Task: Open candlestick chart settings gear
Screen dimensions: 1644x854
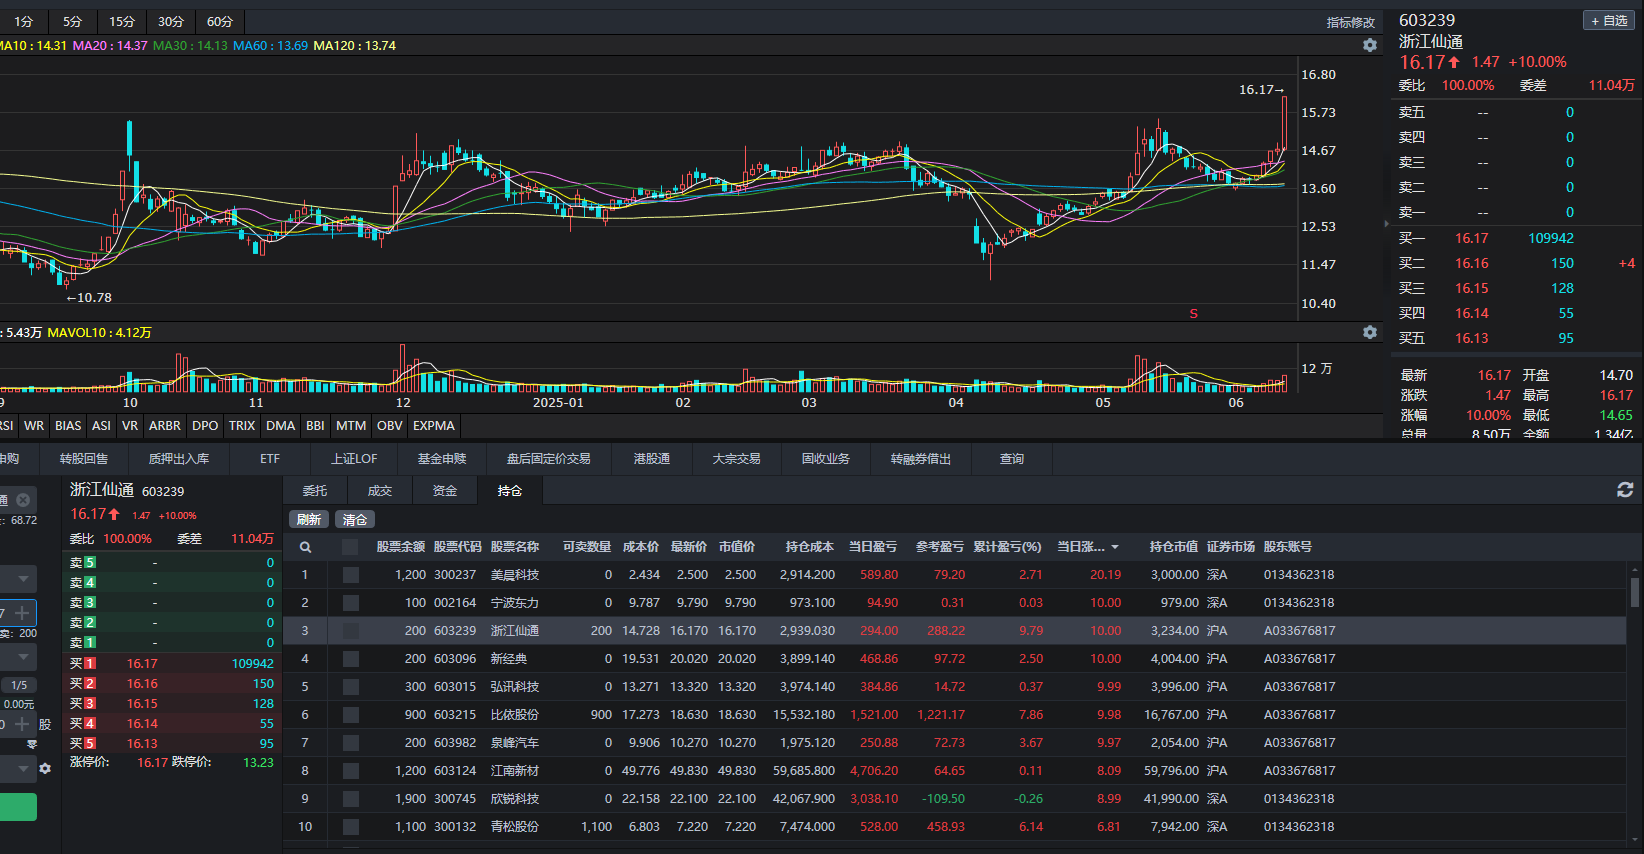Action: (x=1370, y=45)
